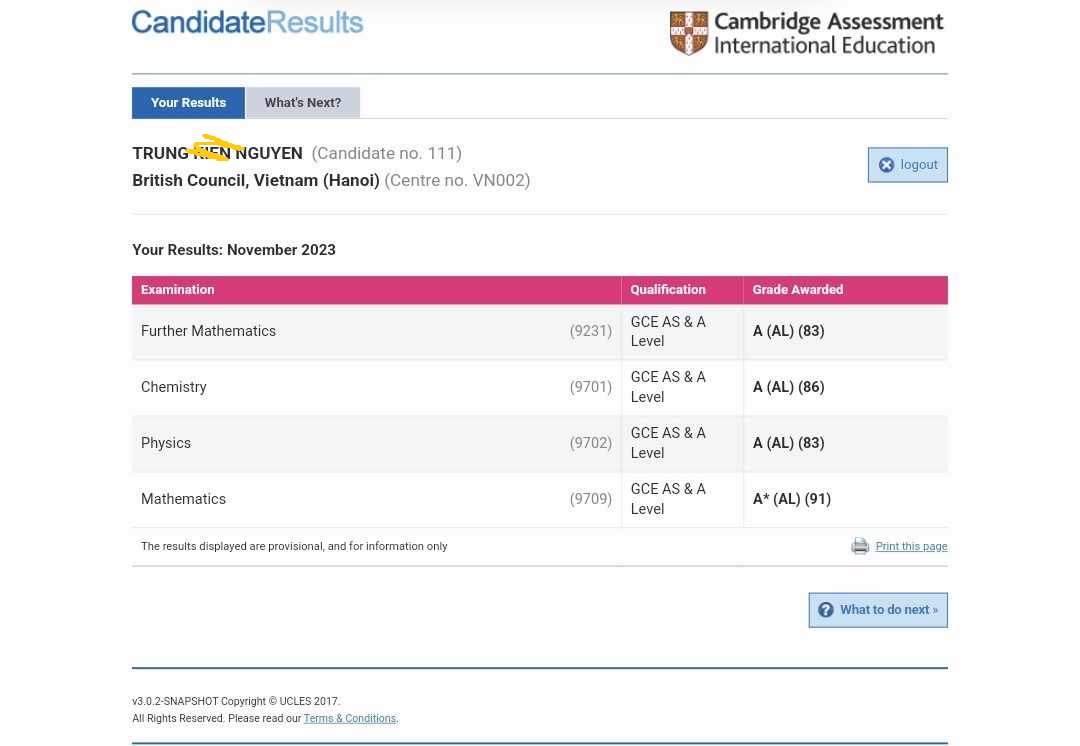Click the logout X icon
Image resolution: width=1080 pixels, height=746 pixels.
click(886, 165)
